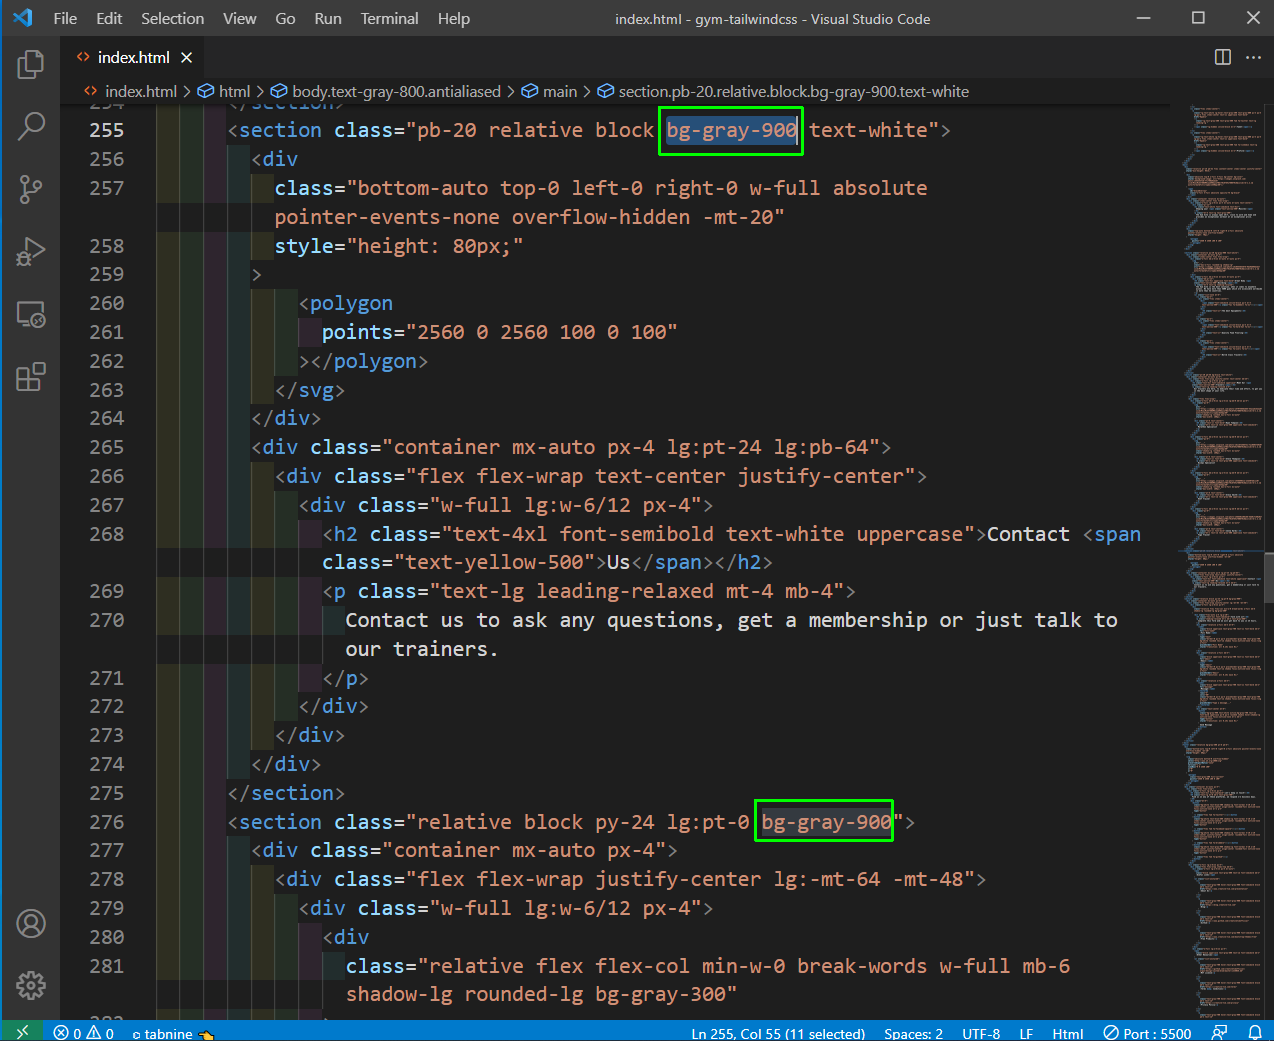This screenshot has width=1274, height=1041.
Task: Click "Contact" heading text on line 268
Action: (1028, 534)
